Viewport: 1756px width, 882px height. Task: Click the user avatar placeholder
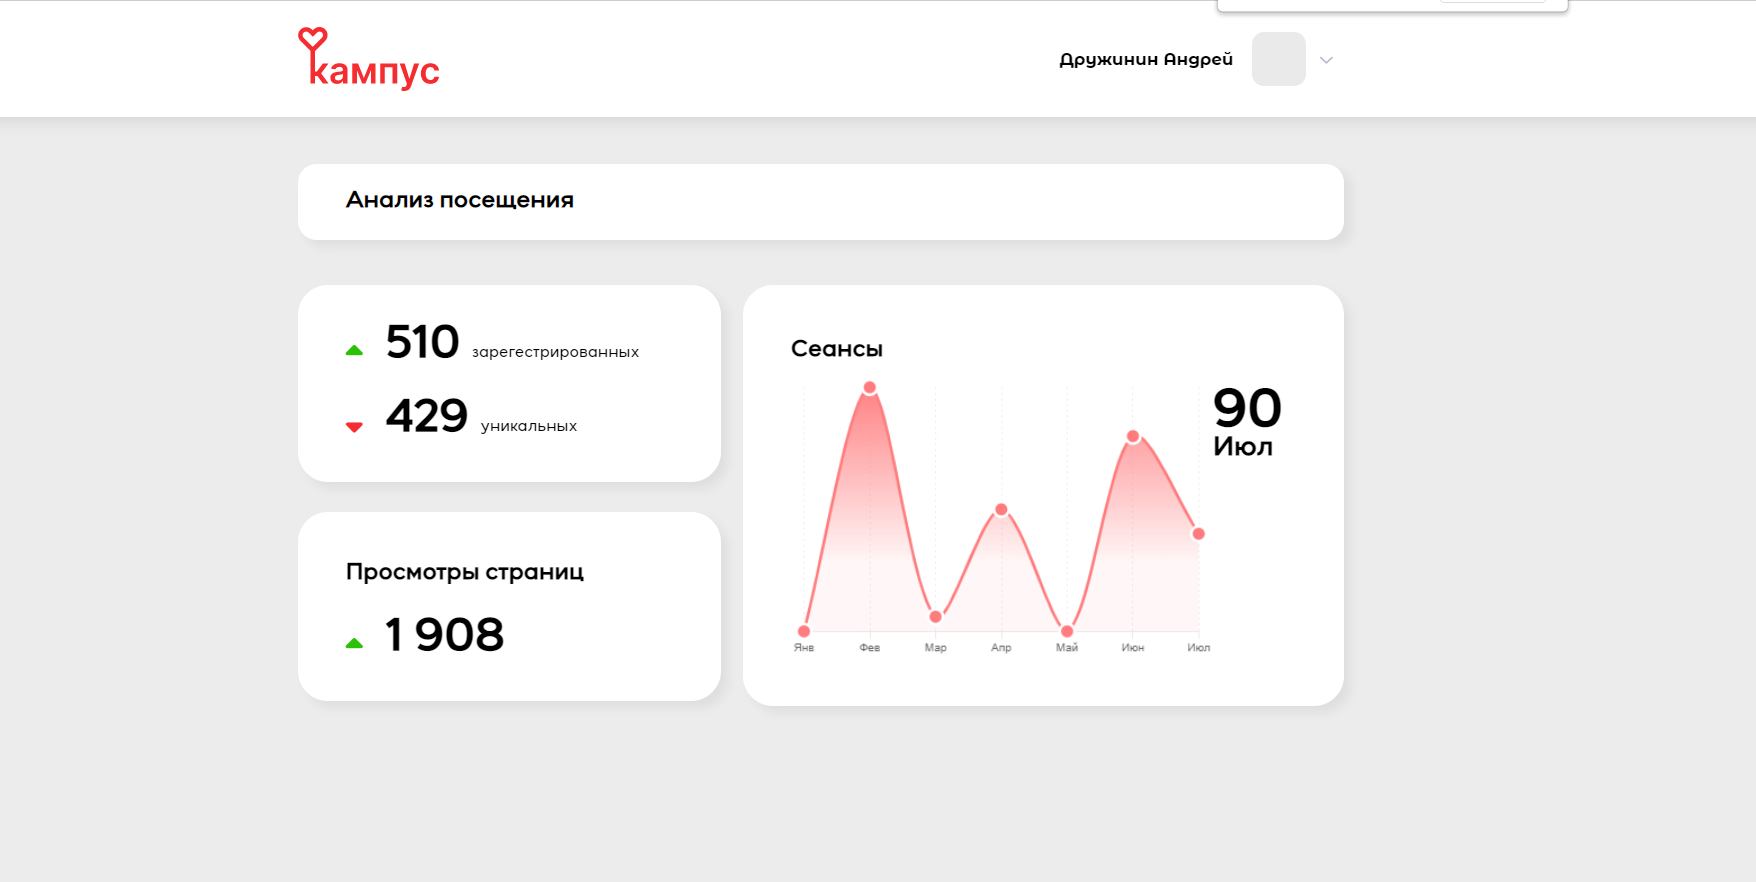pyautogui.click(x=1279, y=59)
